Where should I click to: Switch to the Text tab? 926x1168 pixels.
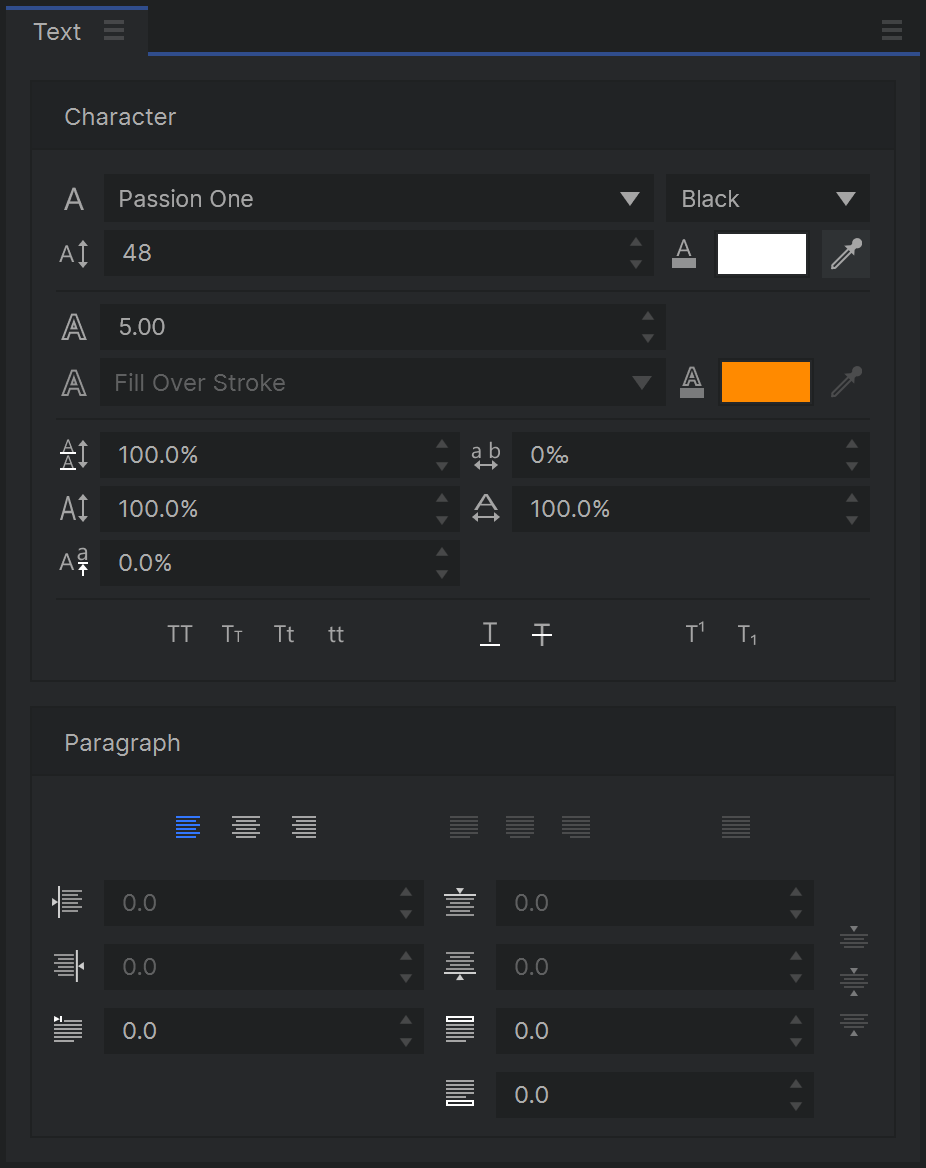coord(57,31)
